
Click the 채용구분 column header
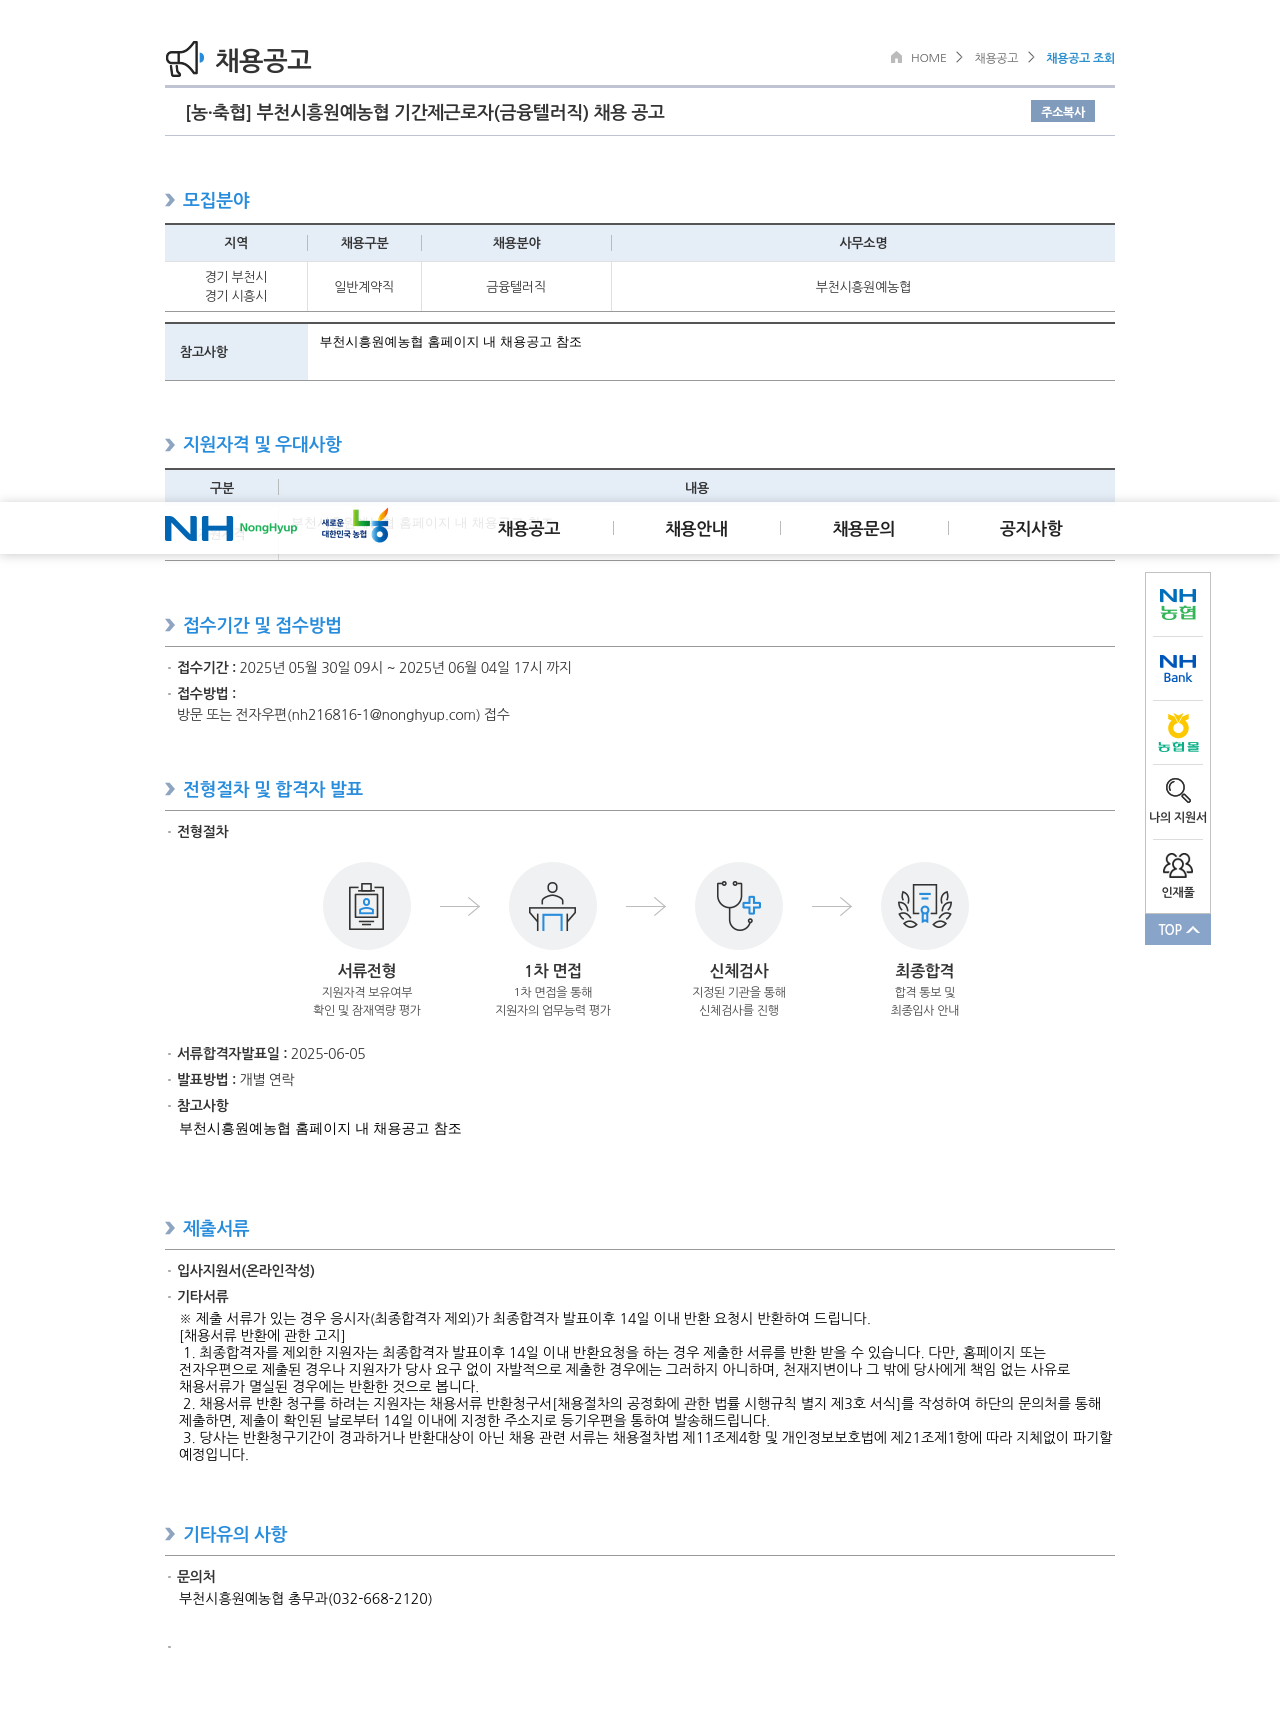point(365,243)
